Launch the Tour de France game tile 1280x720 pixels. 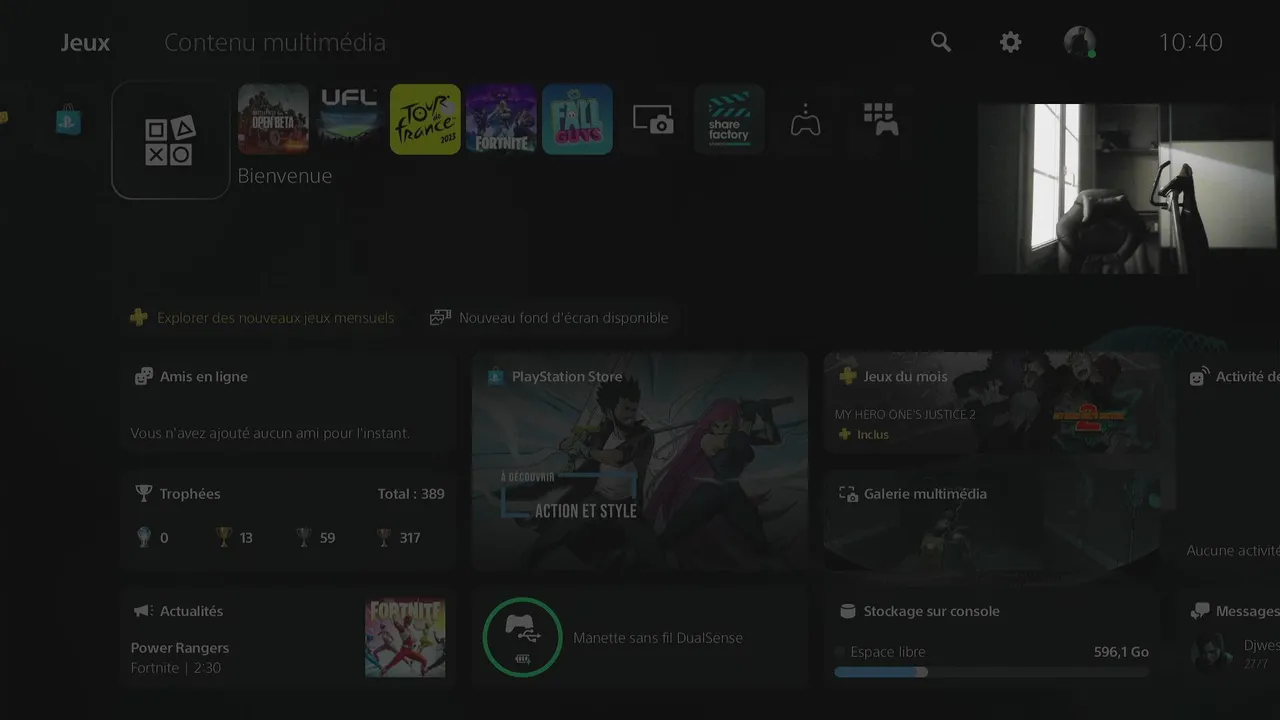pos(425,119)
